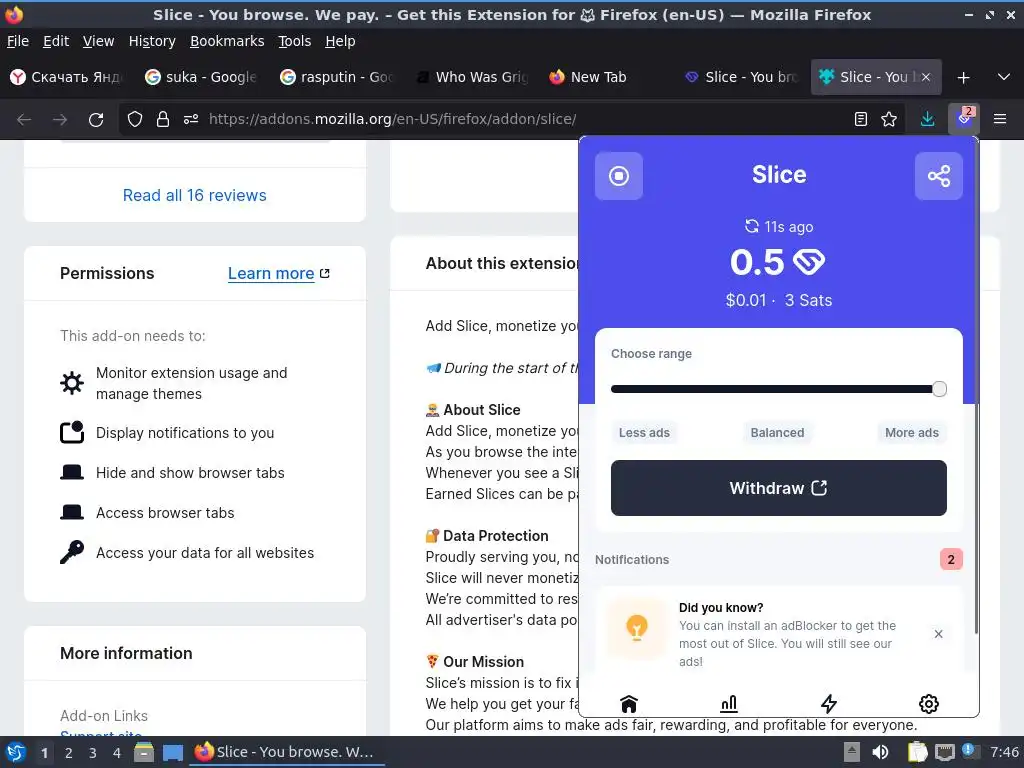
Task: Open the Edit menu
Action: pos(56,41)
